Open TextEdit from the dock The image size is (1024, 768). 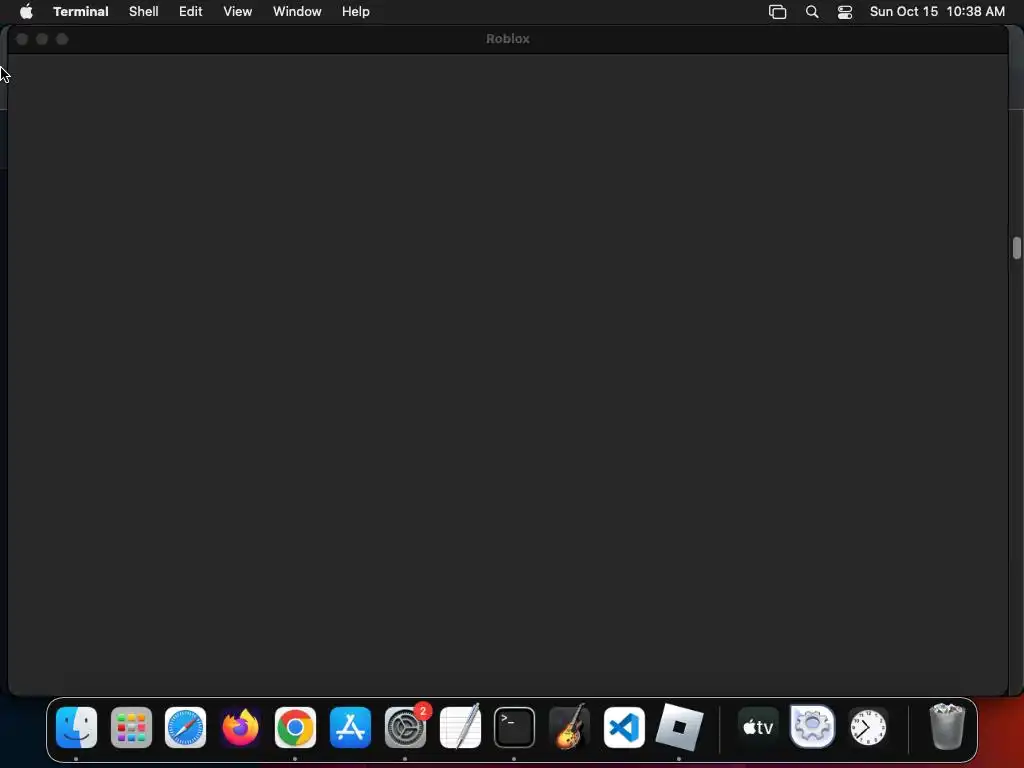click(x=460, y=727)
